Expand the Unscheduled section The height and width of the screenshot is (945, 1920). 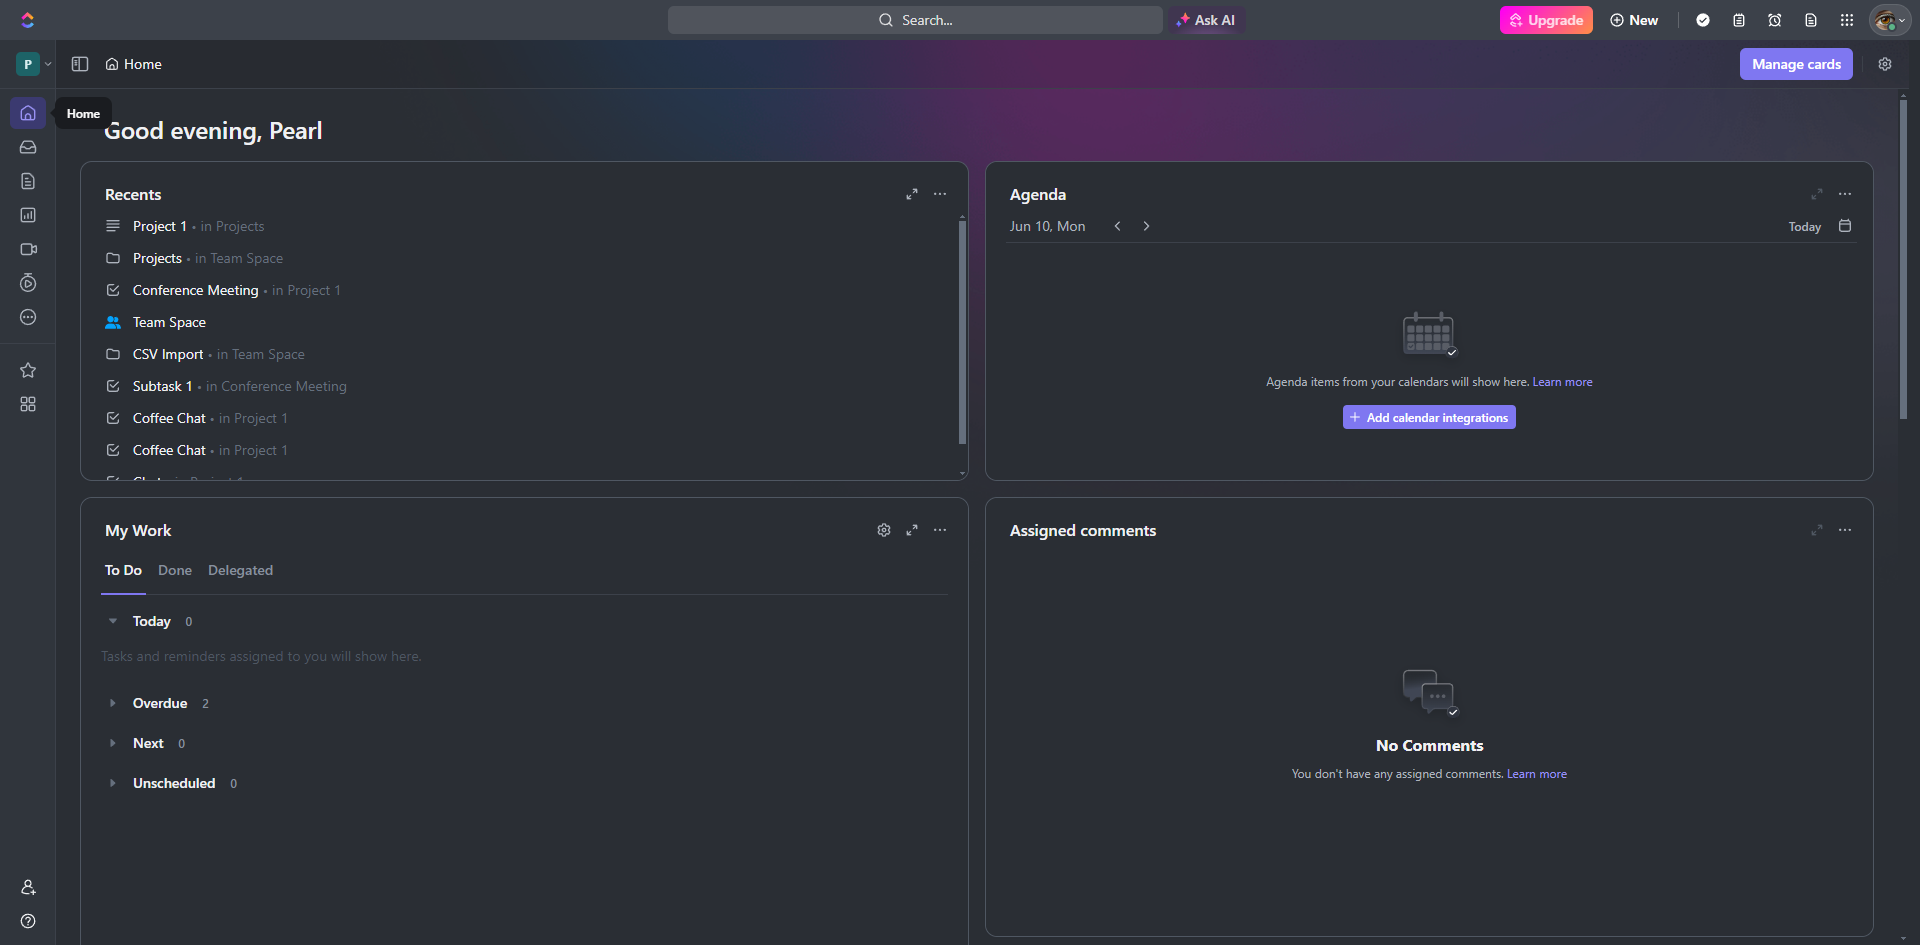click(113, 783)
